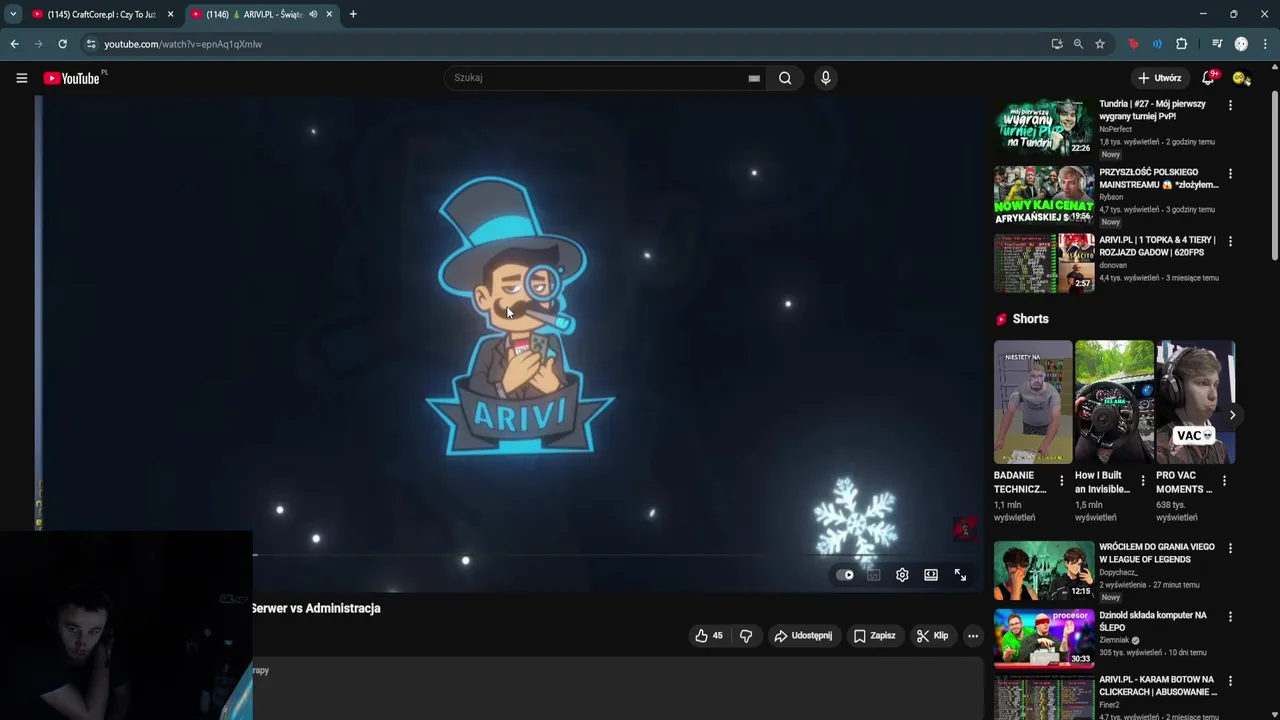Seek on the video progress bar
The width and height of the screenshot is (1280, 720).
[x=510, y=554]
